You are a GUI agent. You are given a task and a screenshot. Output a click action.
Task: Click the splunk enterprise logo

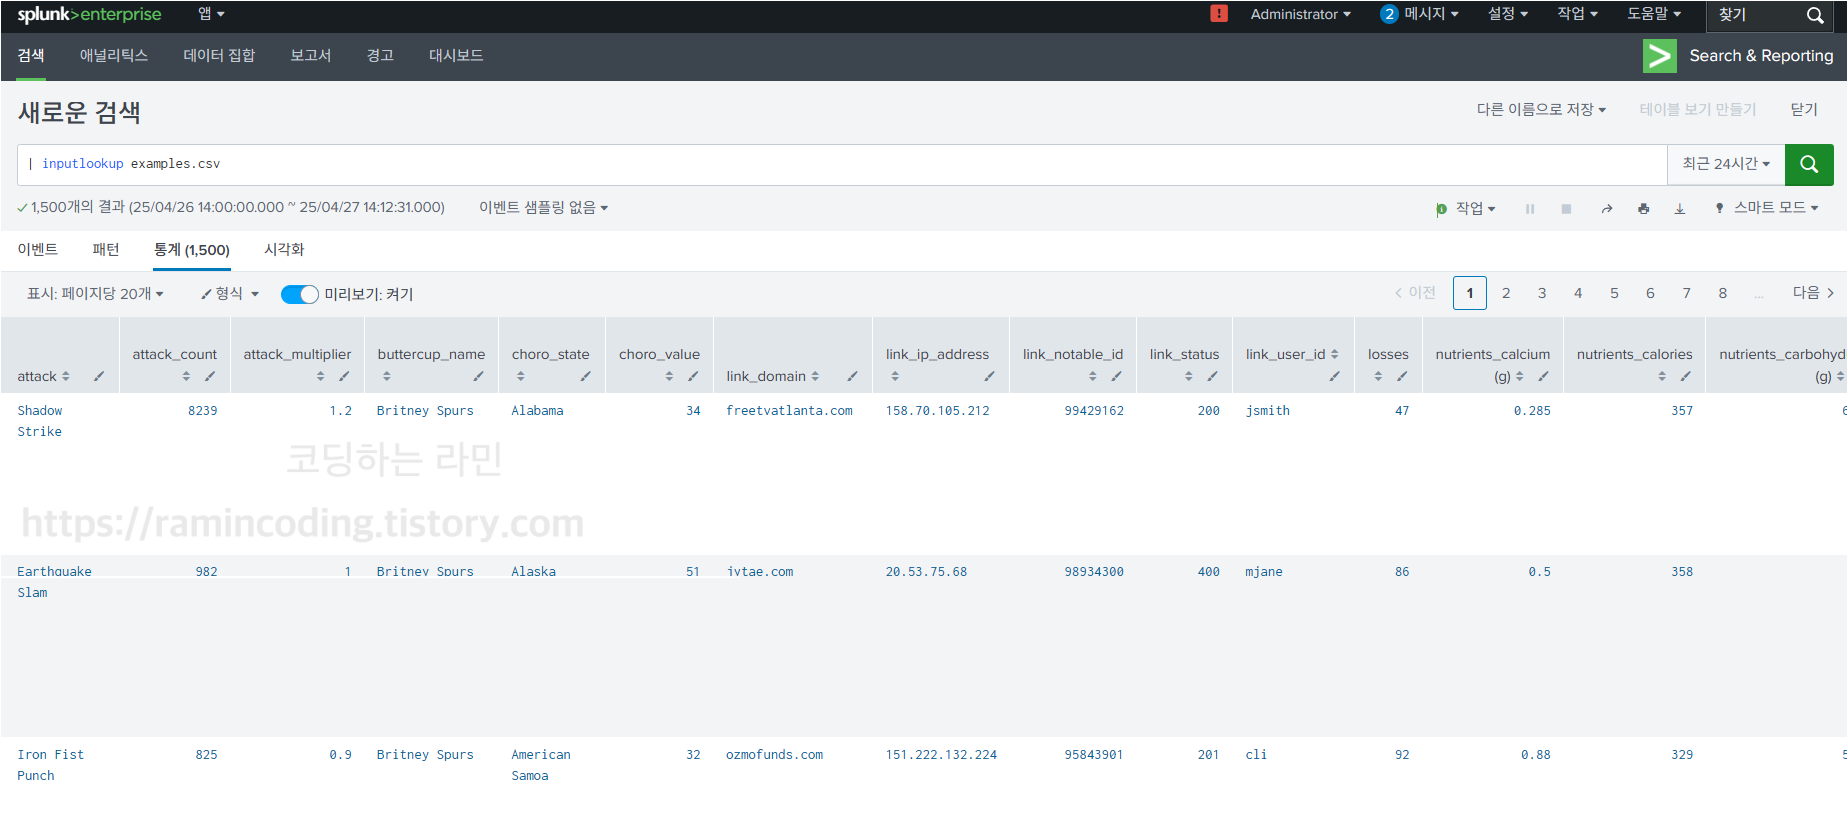click(89, 14)
